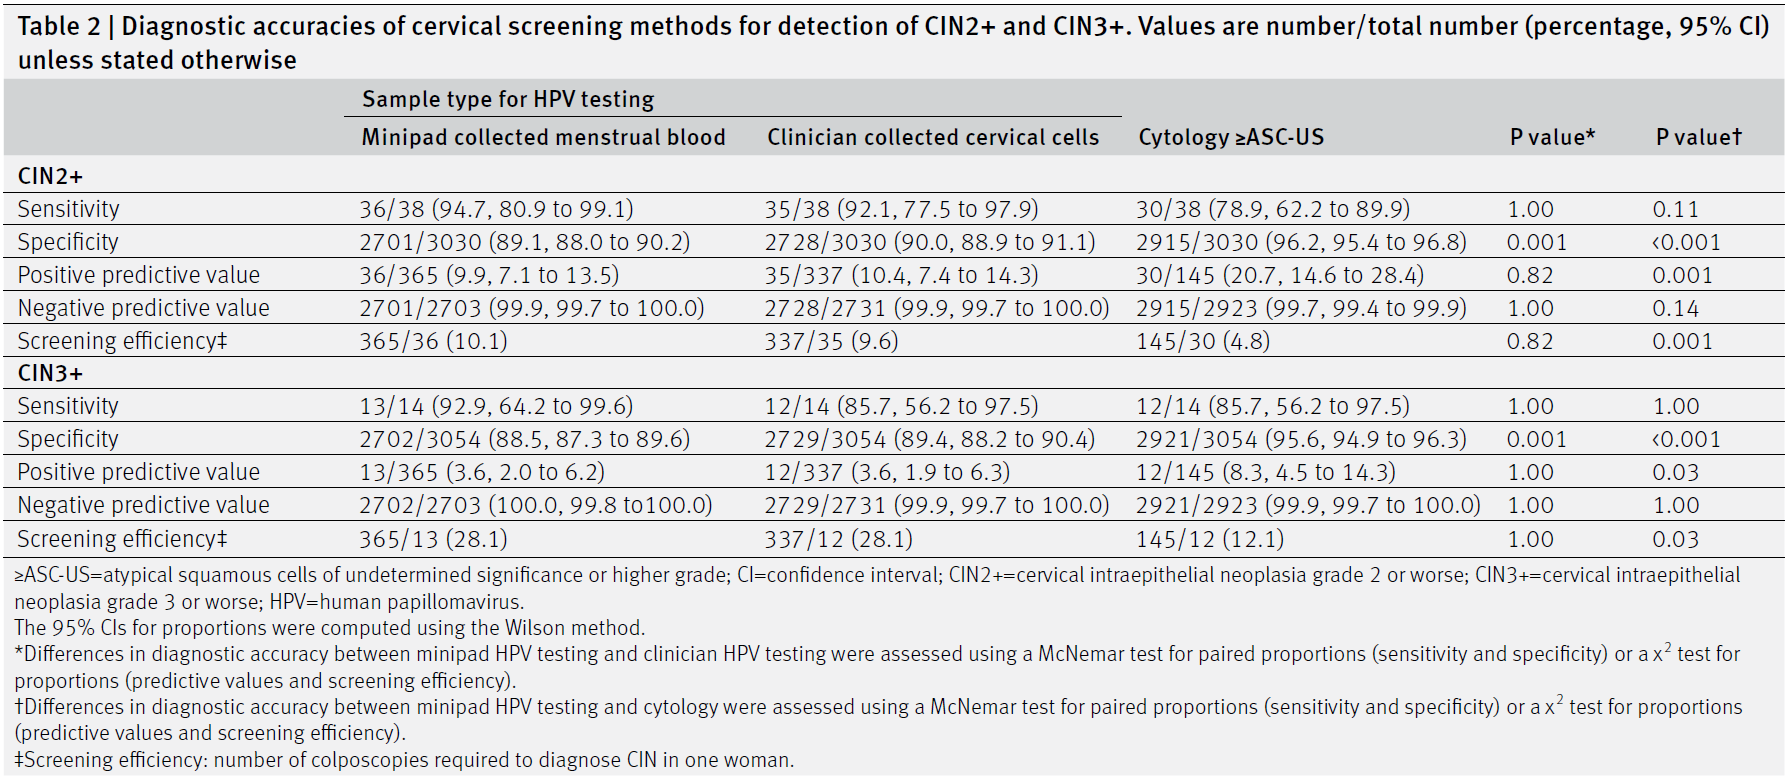Viewport: 1788px width, 777px height.
Task: Select the cell 13/14 (92.9, 64.2 to 99.6)
Action: [496, 406]
